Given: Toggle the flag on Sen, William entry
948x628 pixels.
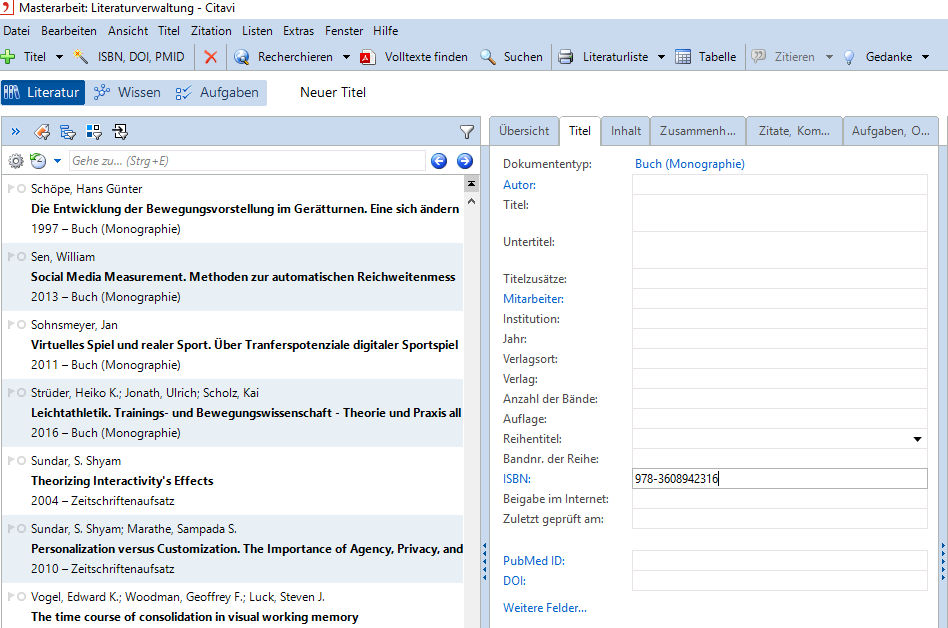Looking at the screenshot, I should point(11,256).
